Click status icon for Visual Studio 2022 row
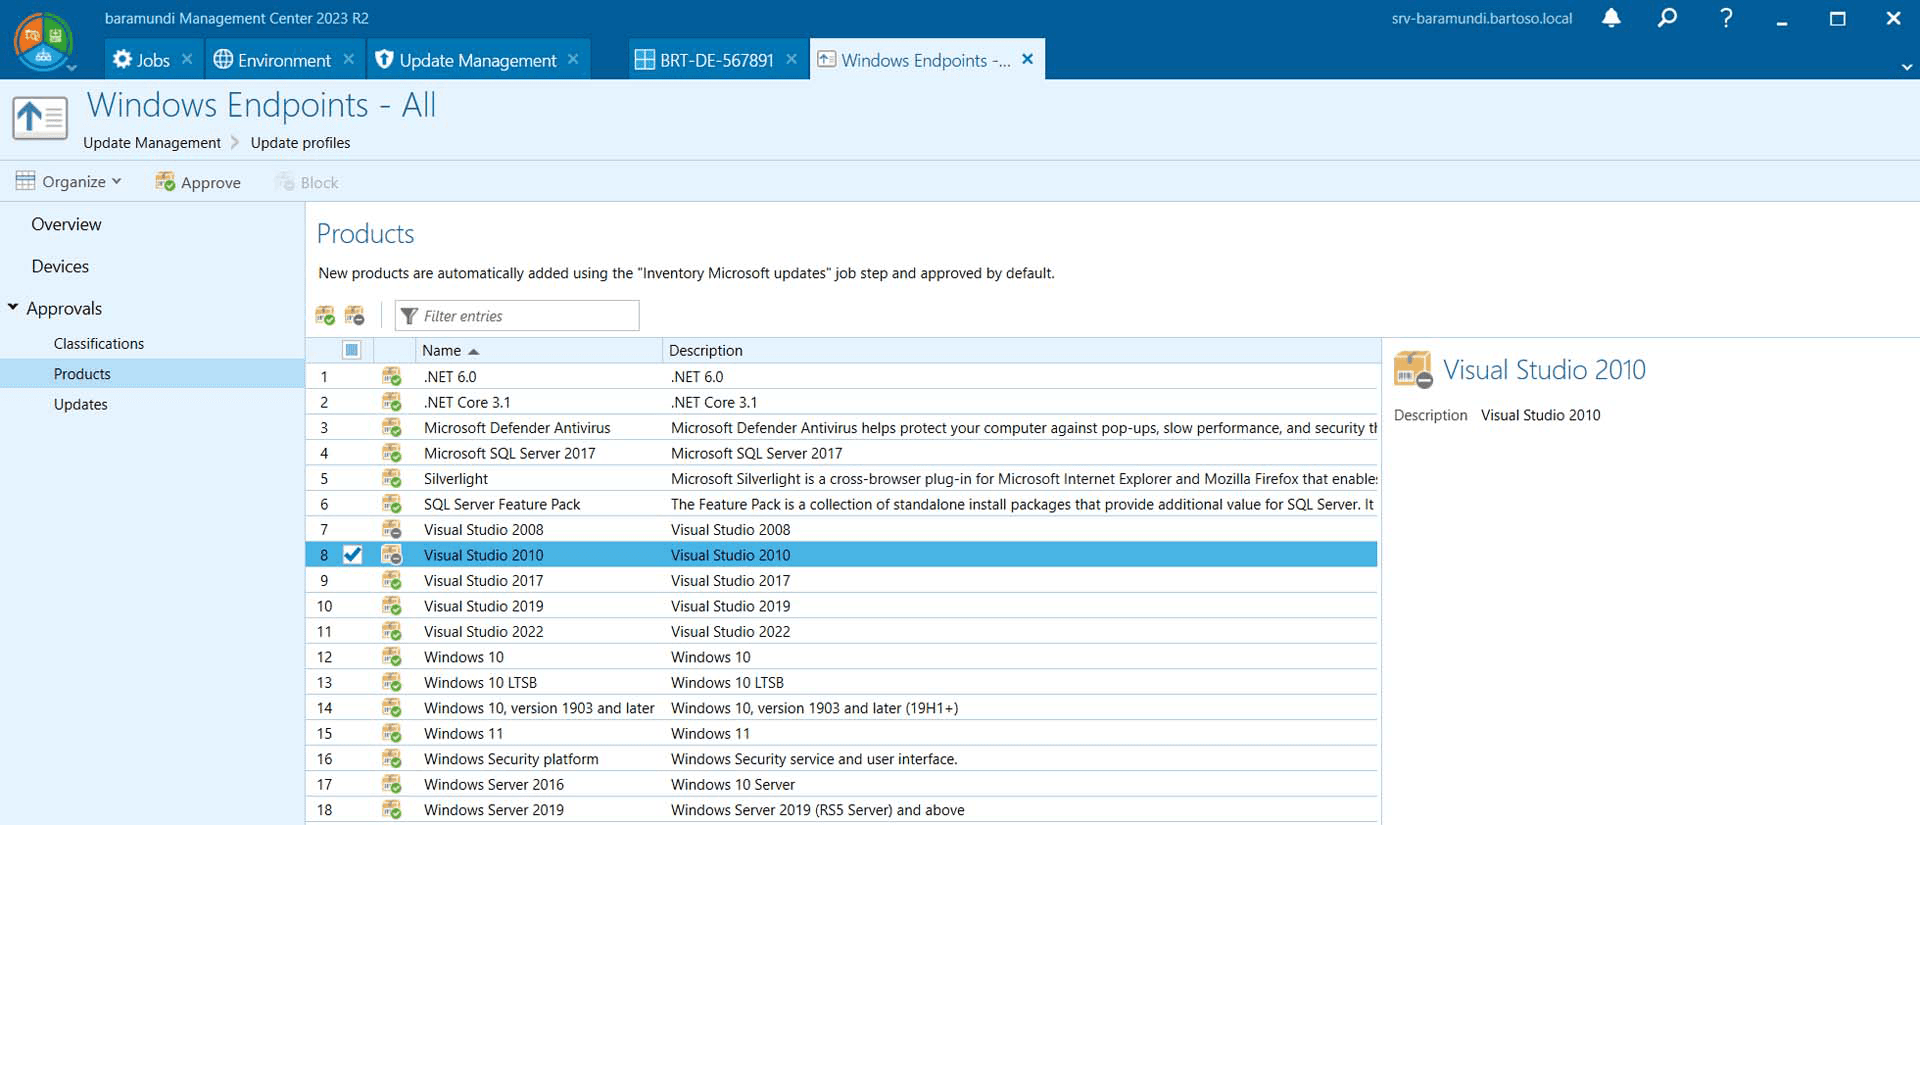 392,631
